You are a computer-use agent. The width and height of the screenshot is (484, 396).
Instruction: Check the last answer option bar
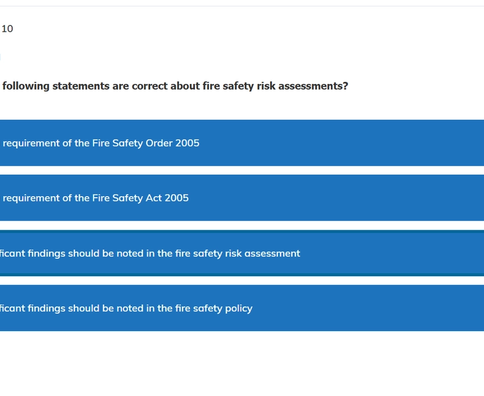[x=242, y=308]
